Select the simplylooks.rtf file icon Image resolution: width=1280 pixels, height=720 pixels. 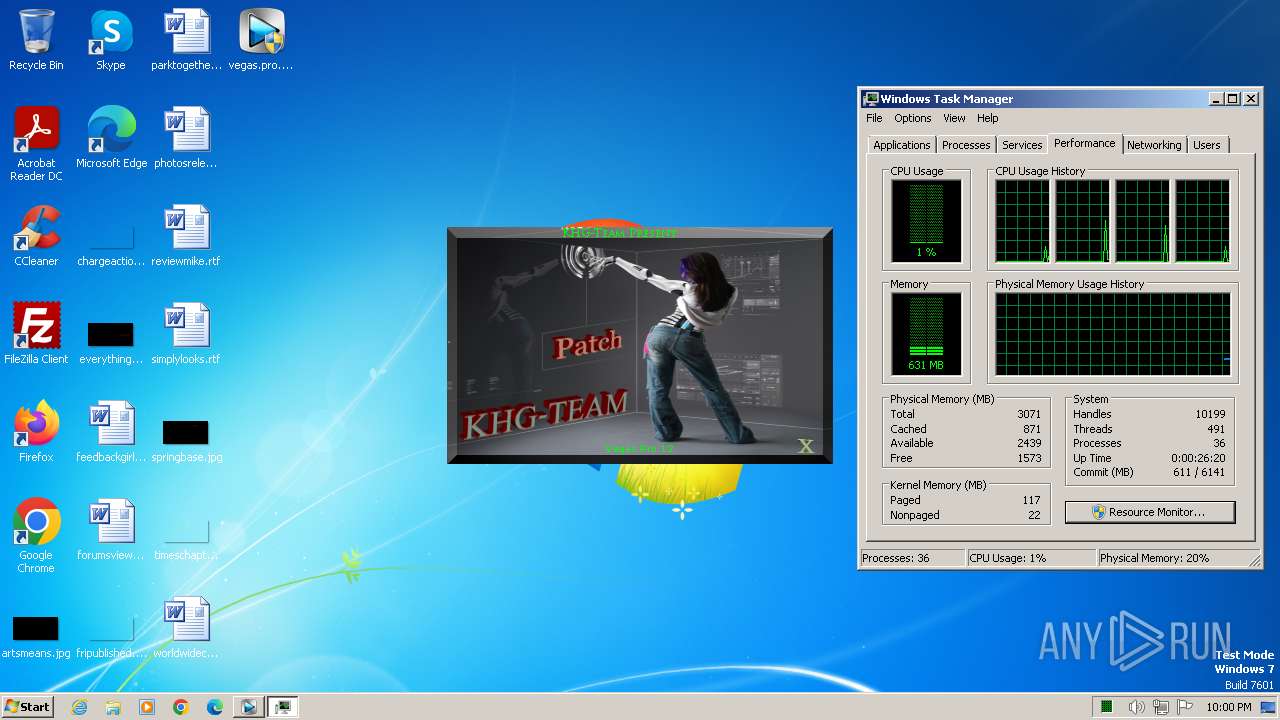click(x=186, y=334)
